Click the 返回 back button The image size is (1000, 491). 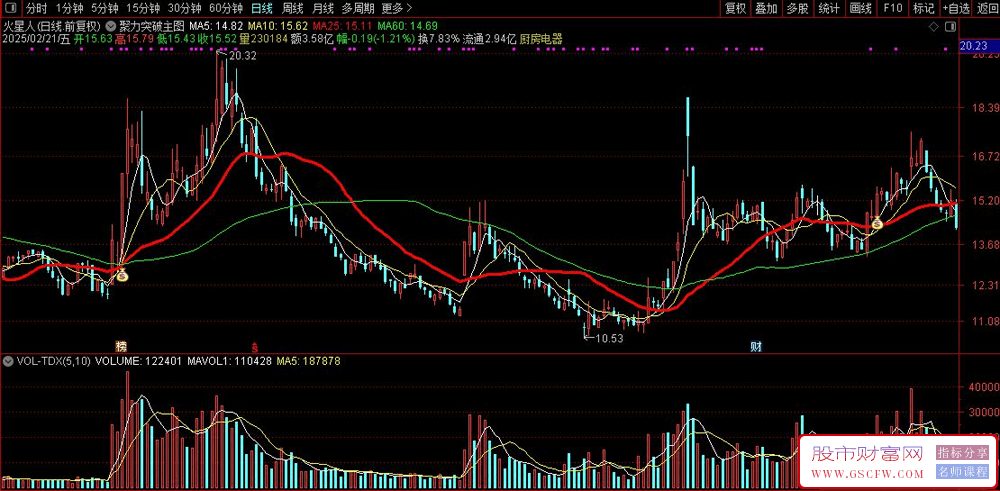pos(987,8)
